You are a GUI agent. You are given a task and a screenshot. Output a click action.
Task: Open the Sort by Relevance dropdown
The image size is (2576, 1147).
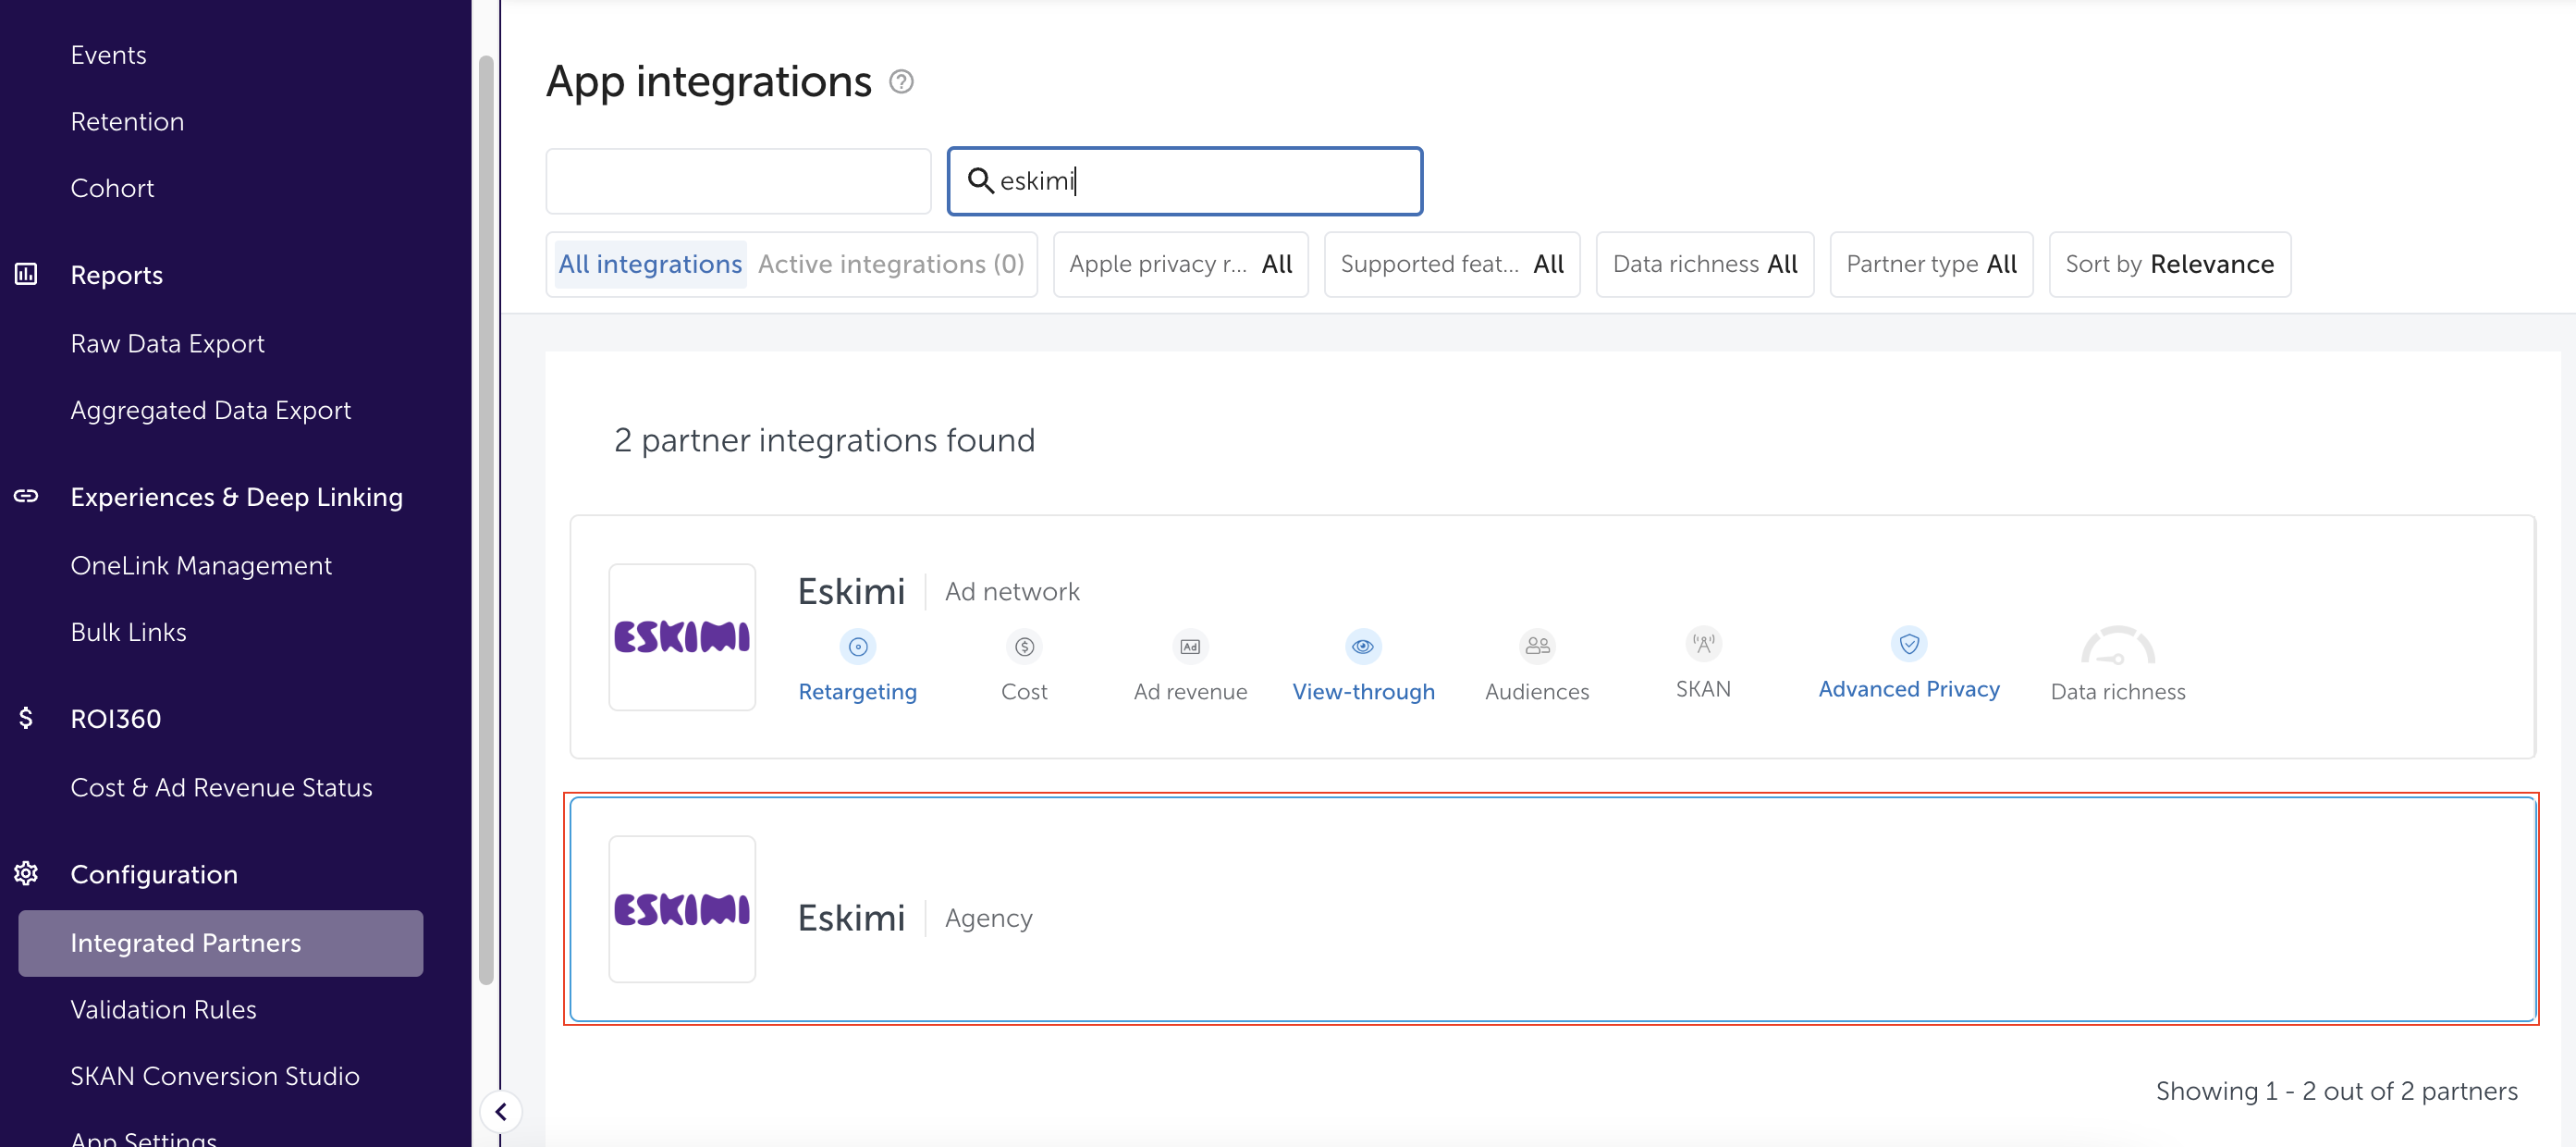(x=2170, y=264)
